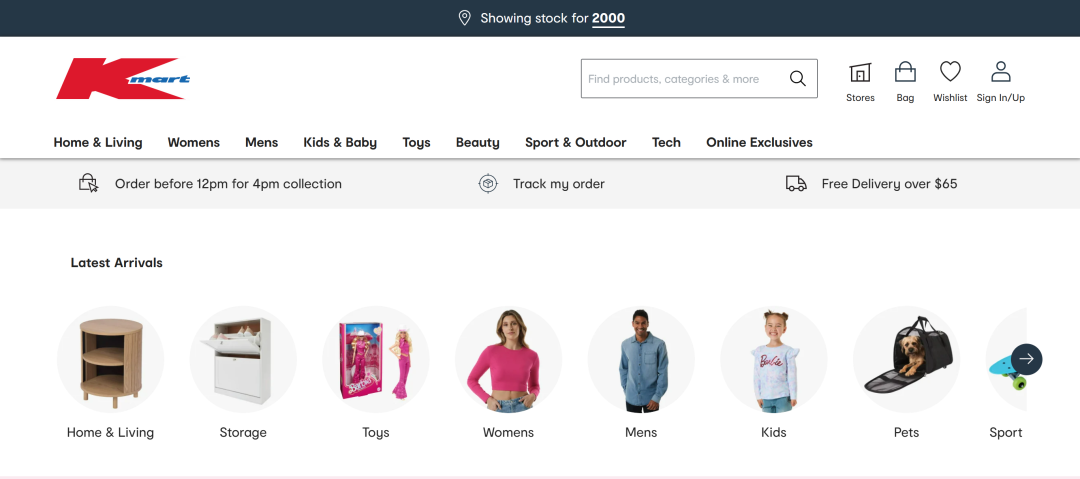Expand the Womens navigation menu
The width and height of the screenshot is (1080, 479).
[194, 142]
